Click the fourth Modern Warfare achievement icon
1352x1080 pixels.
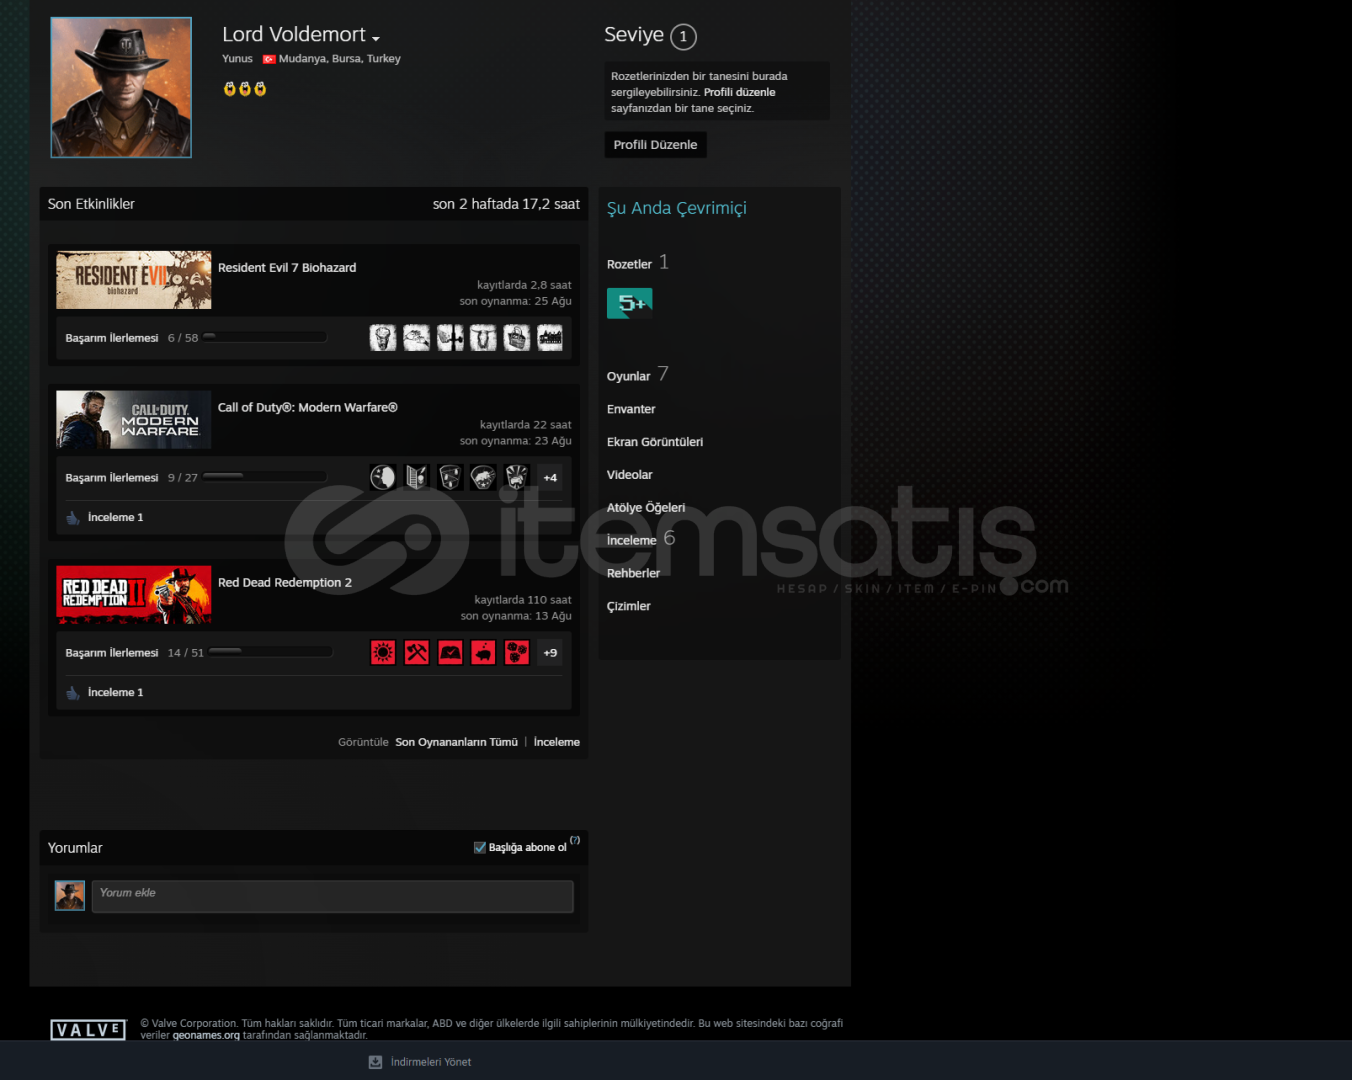483,478
